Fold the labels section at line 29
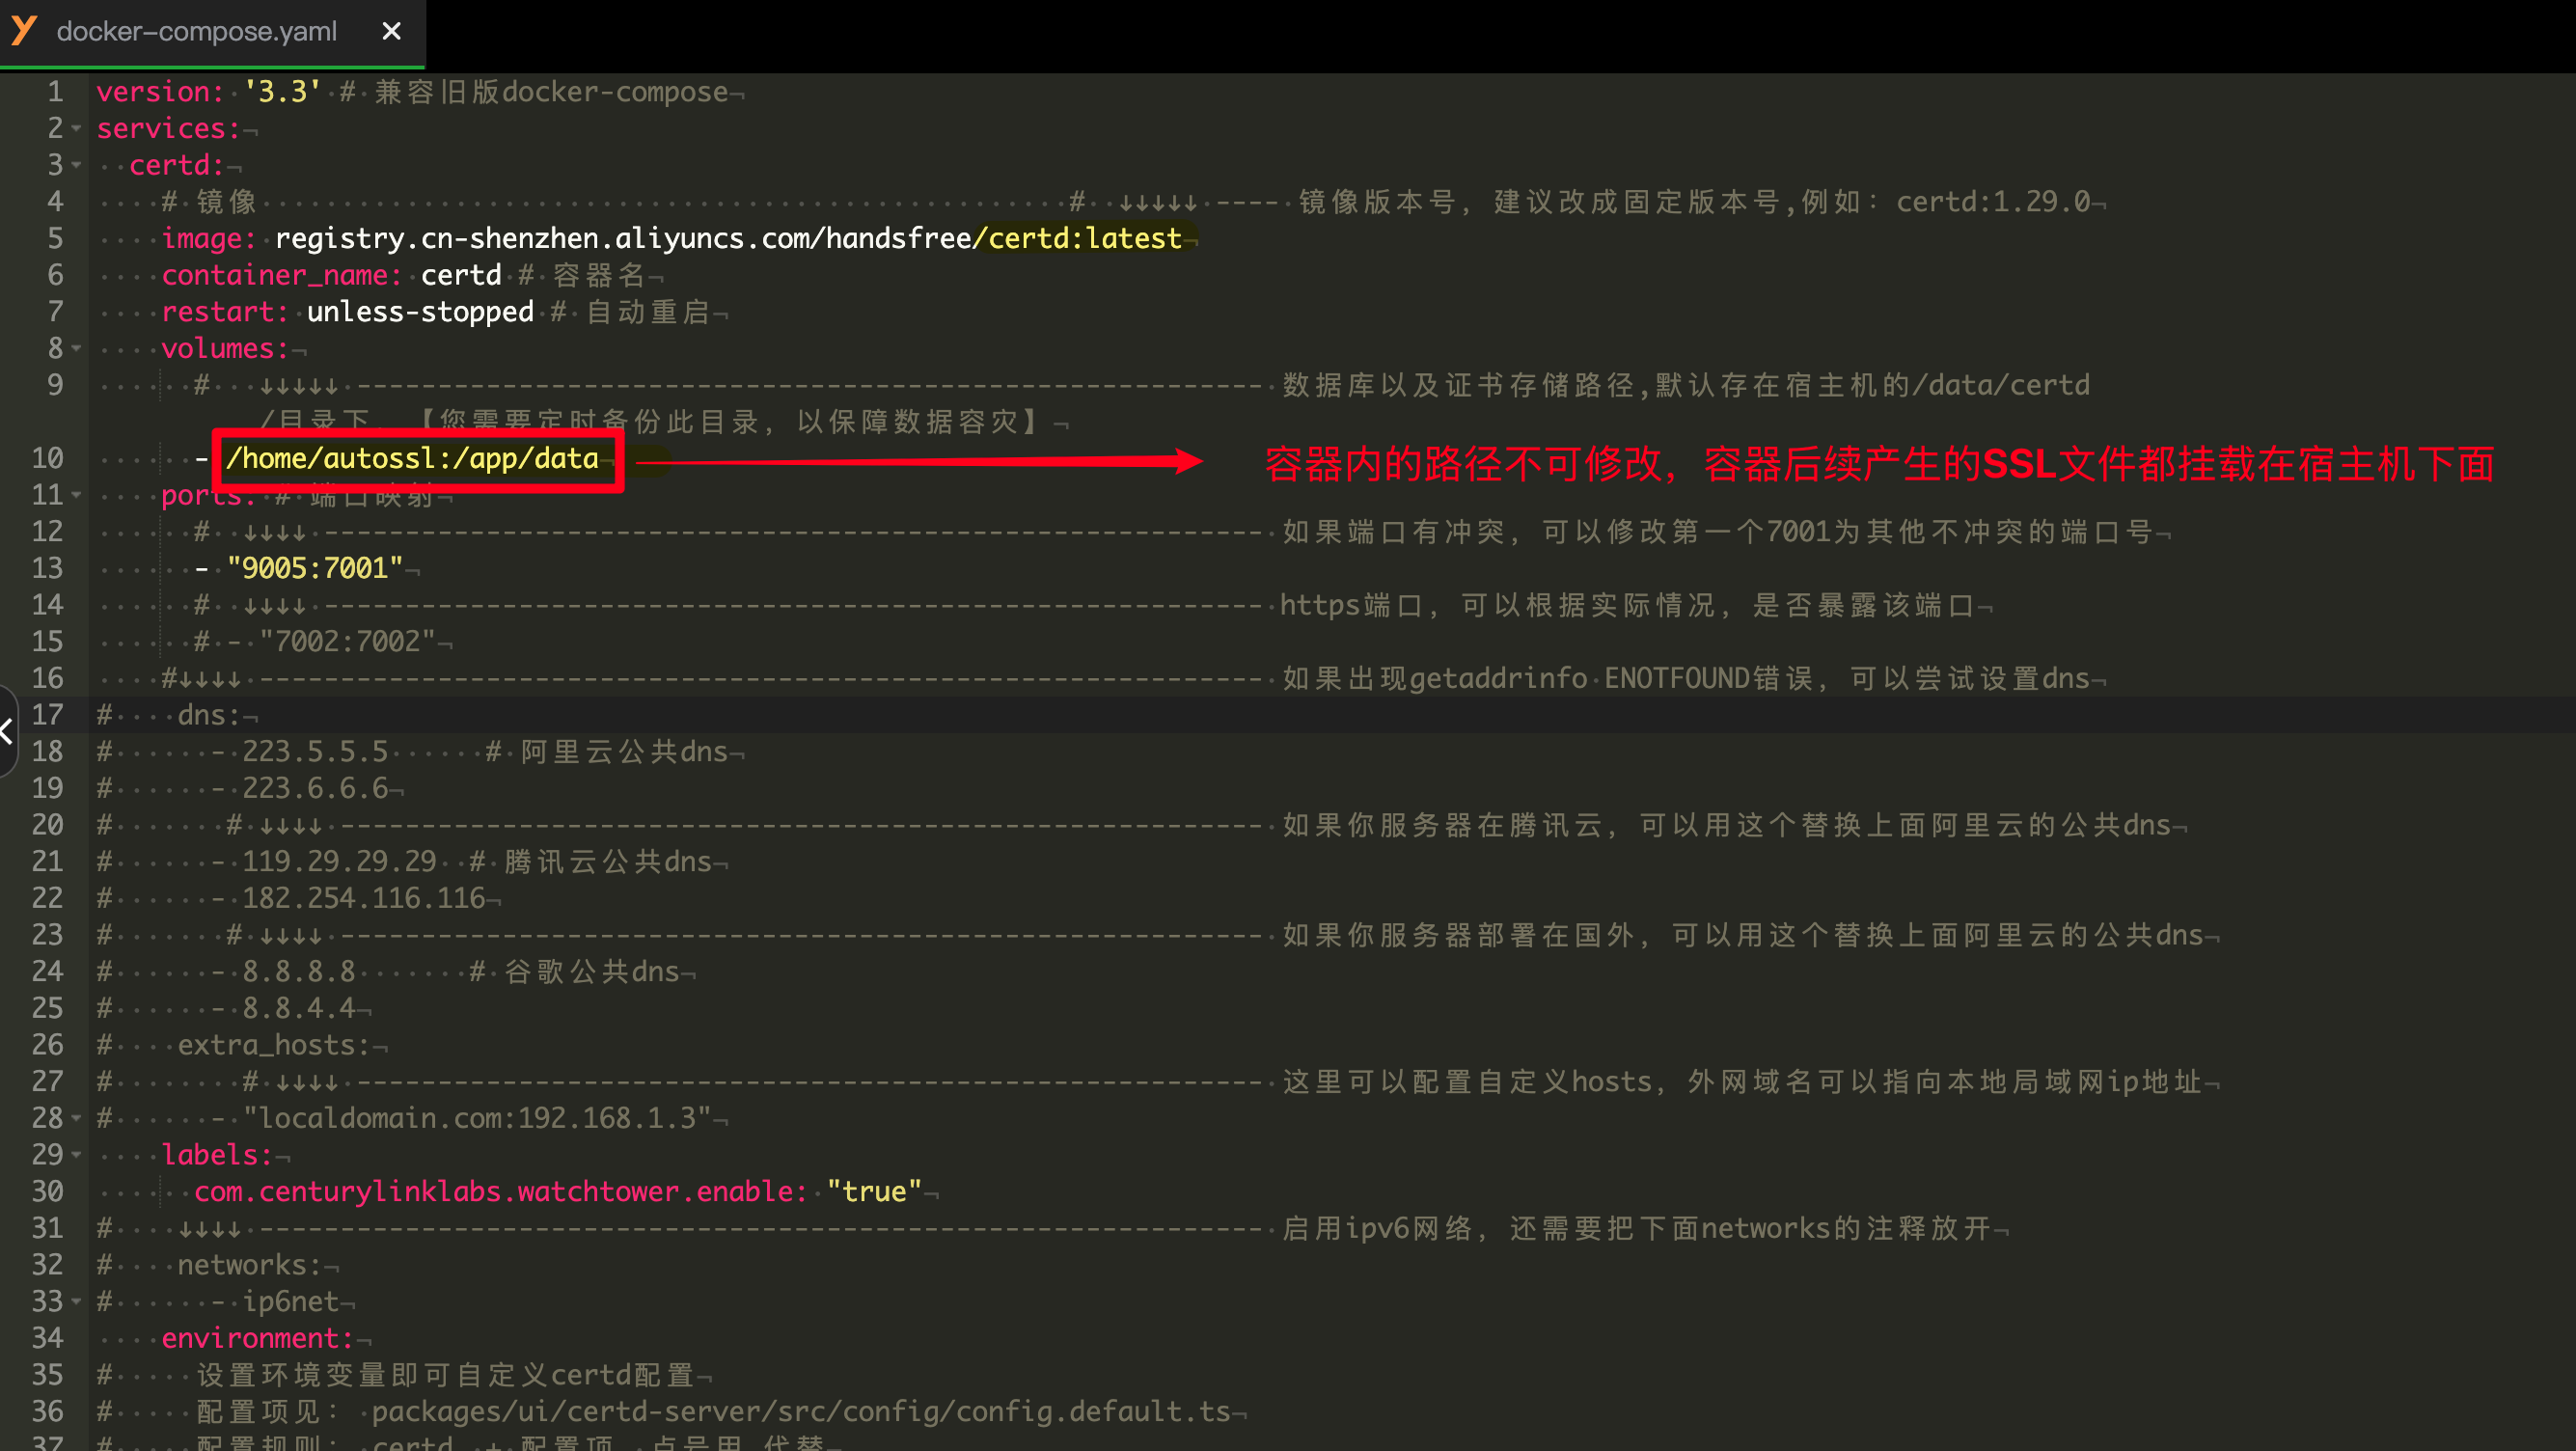The image size is (2576, 1451). point(77,1155)
